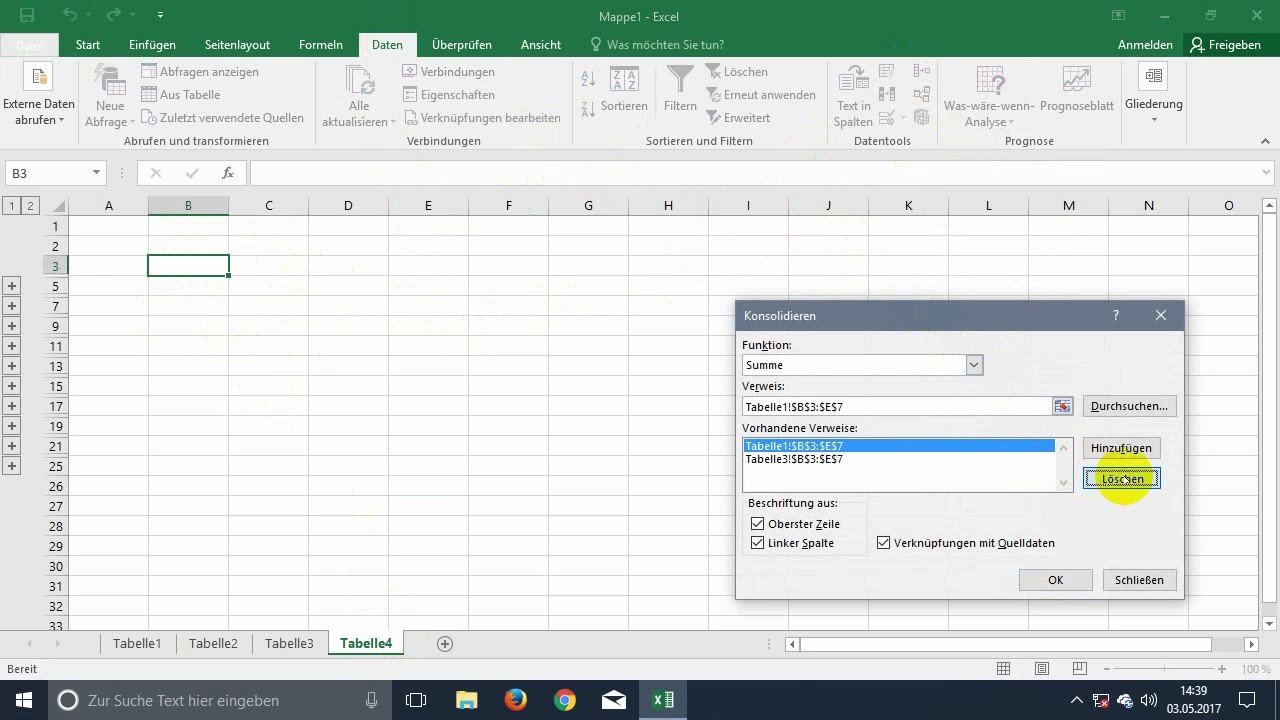
Task: Click the zoom in plus button
Action: (1222, 669)
